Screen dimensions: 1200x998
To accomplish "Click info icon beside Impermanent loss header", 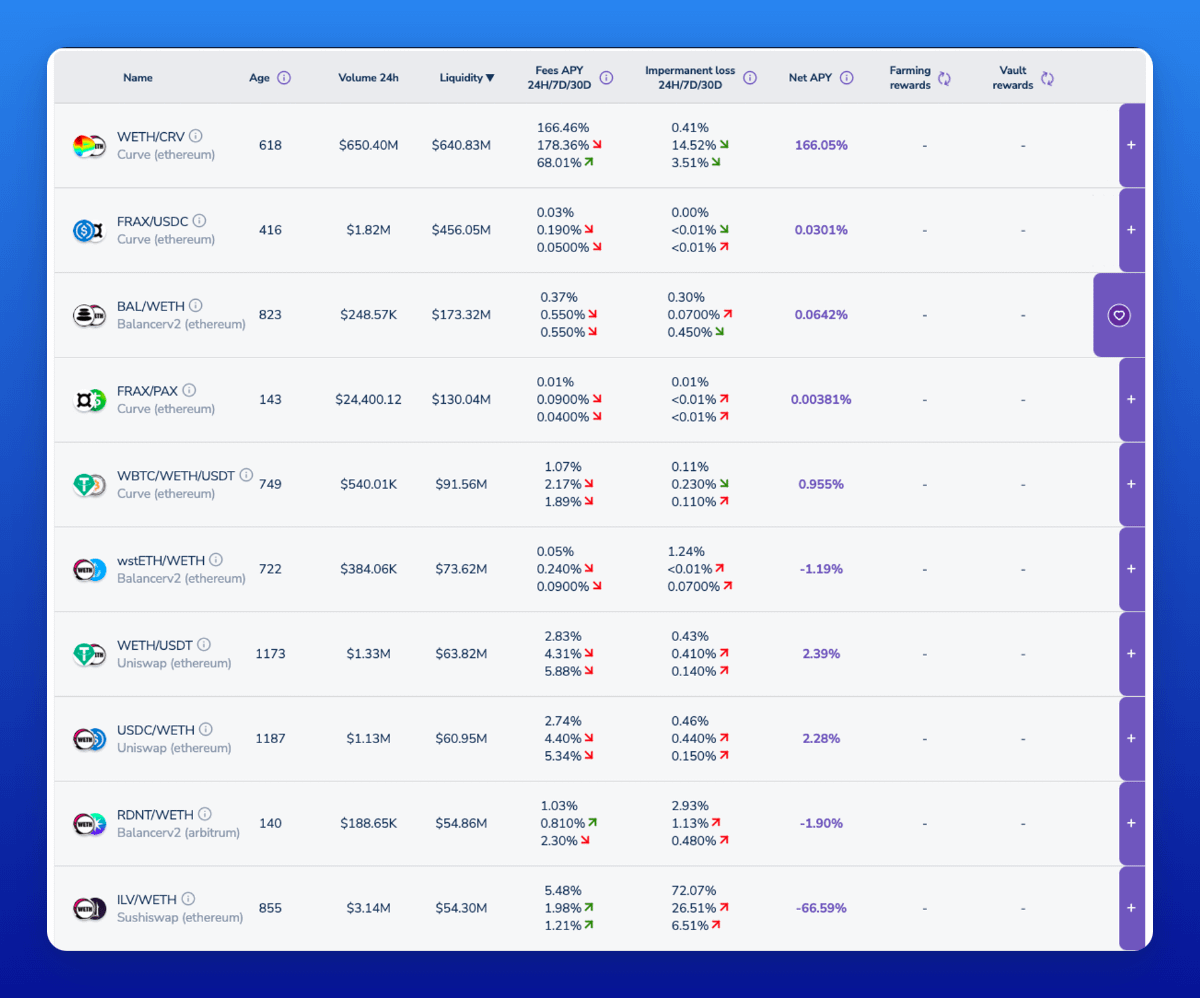I will [x=750, y=78].
